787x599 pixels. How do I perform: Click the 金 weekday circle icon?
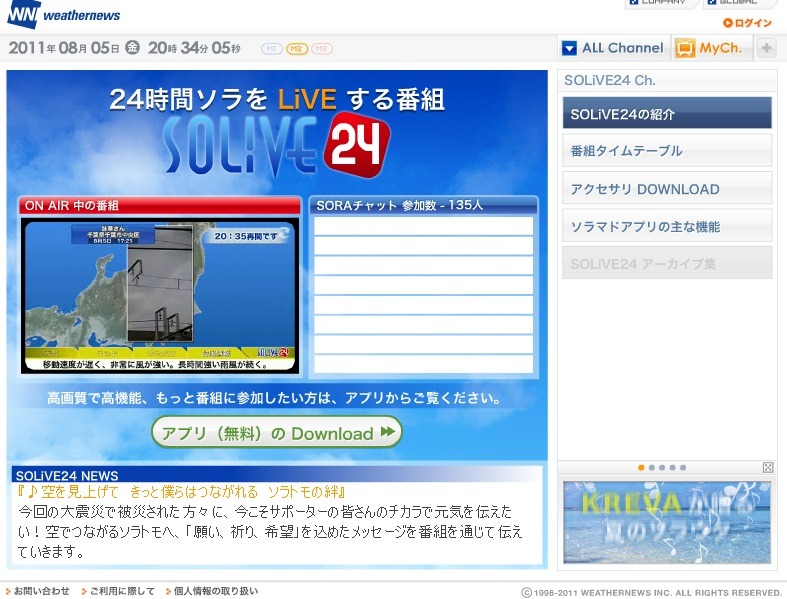(x=132, y=47)
